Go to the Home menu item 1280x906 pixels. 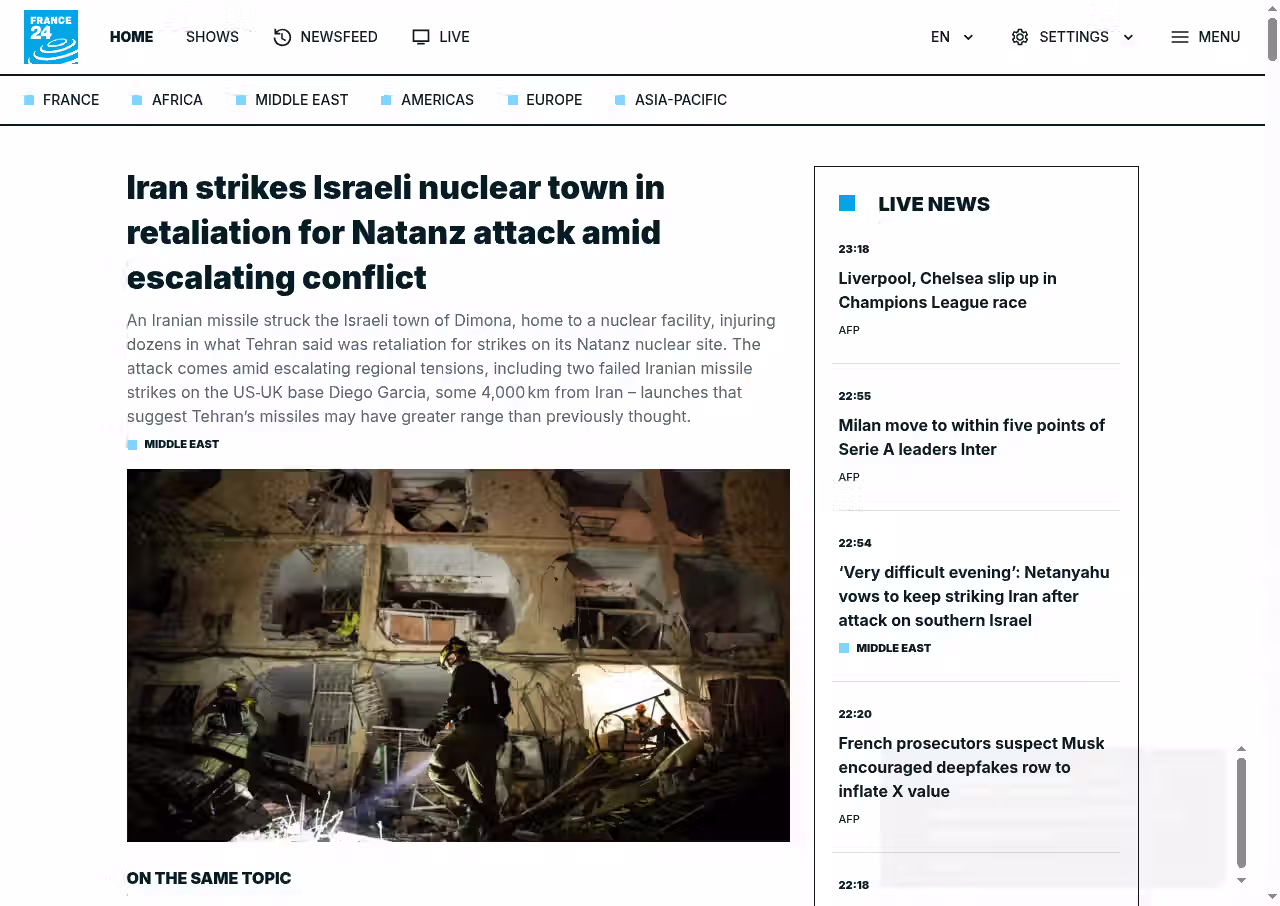click(x=131, y=37)
